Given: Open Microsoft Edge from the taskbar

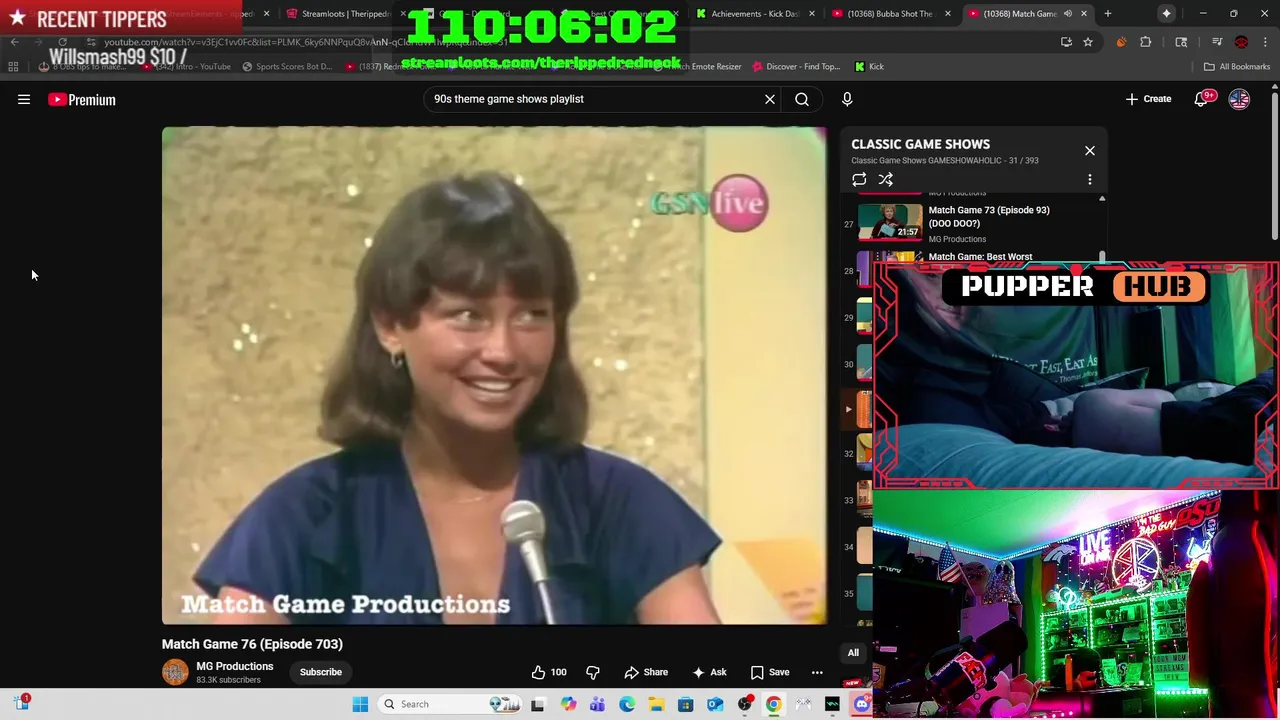Looking at the screenshot, I should [627, 704].
